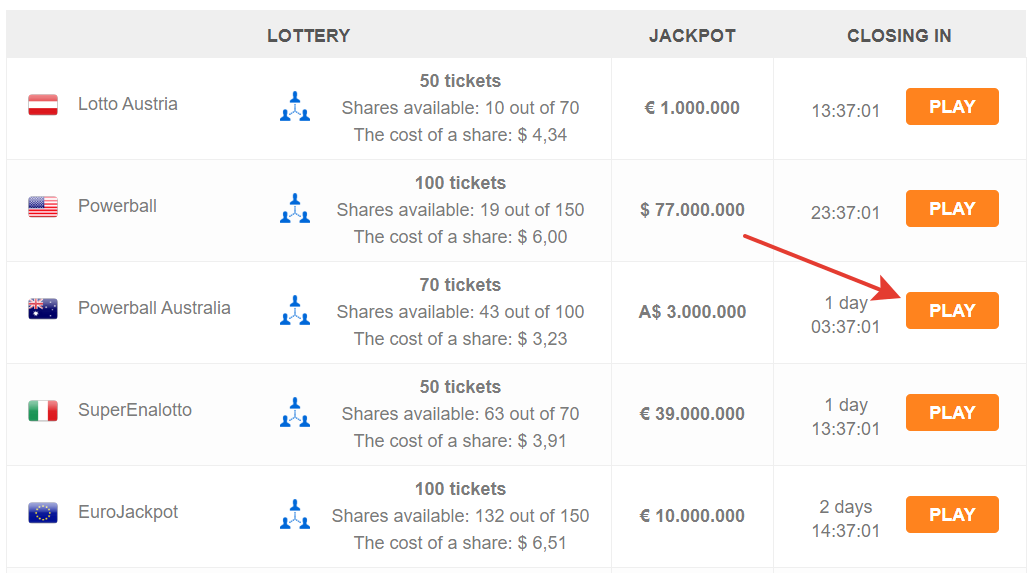Click the JACKPOT column header
Image resolution: width=1035 pixels, height=573 pixels.
[x=692, y=36]
